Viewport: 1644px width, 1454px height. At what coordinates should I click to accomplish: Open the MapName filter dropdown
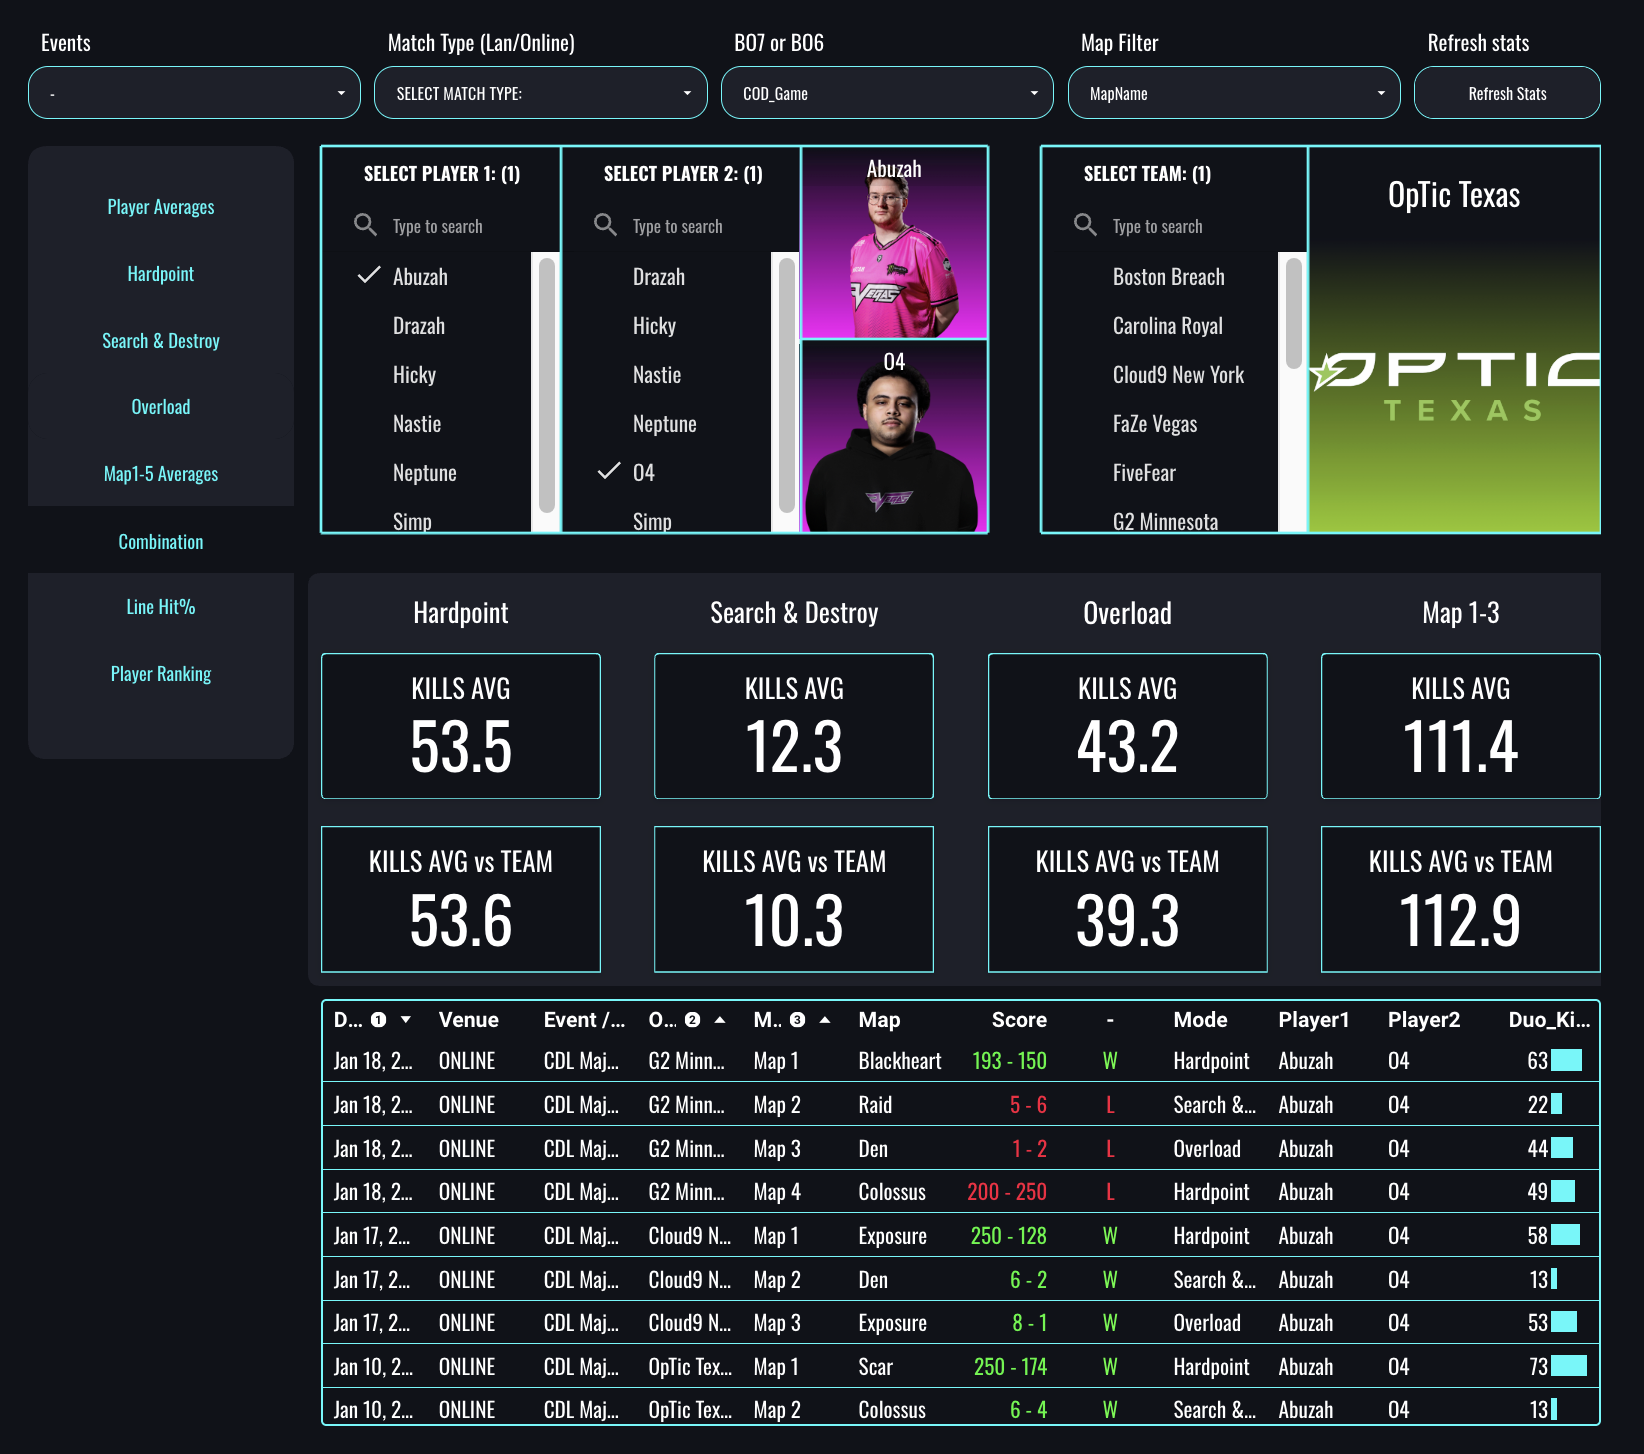1233,93
